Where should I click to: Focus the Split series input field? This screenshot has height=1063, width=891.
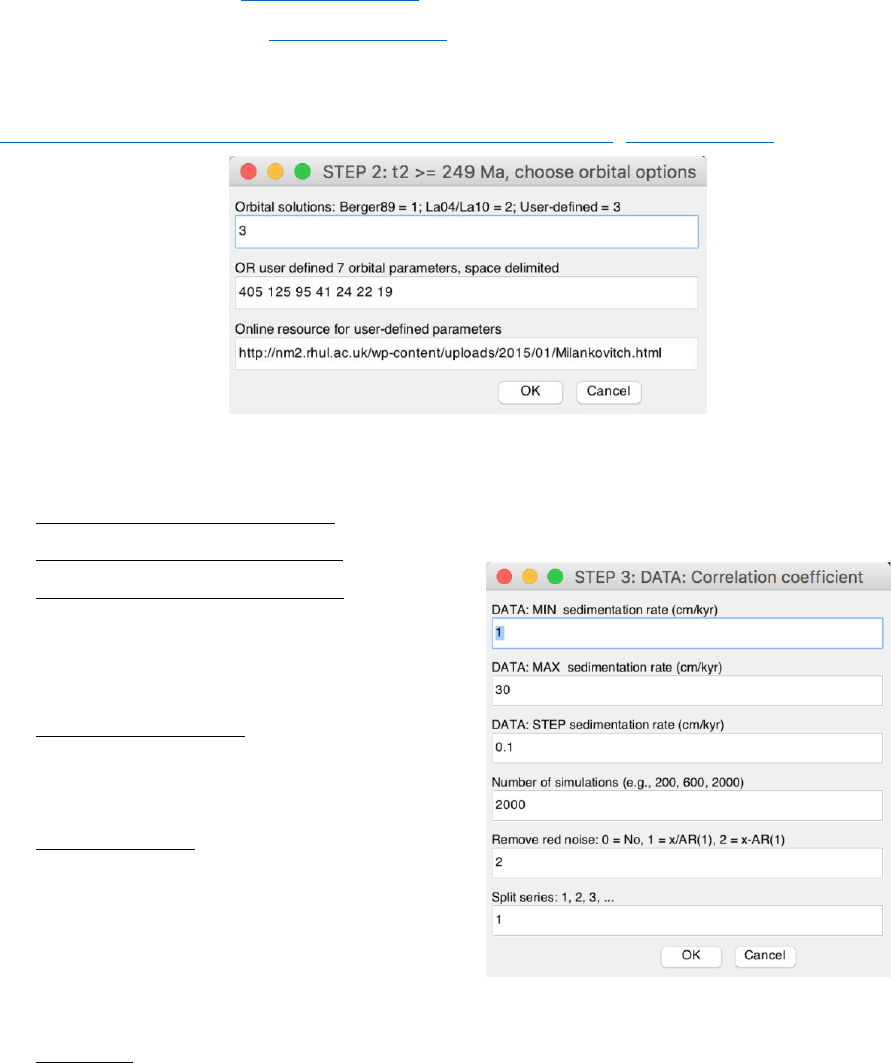coord(686,919)
